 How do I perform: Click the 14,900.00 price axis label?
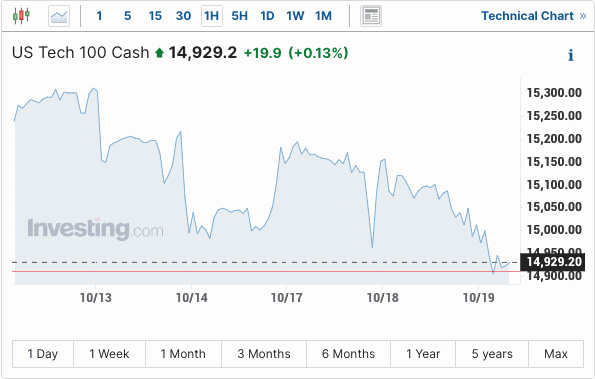pyautogui.click(x=554, y=276)
